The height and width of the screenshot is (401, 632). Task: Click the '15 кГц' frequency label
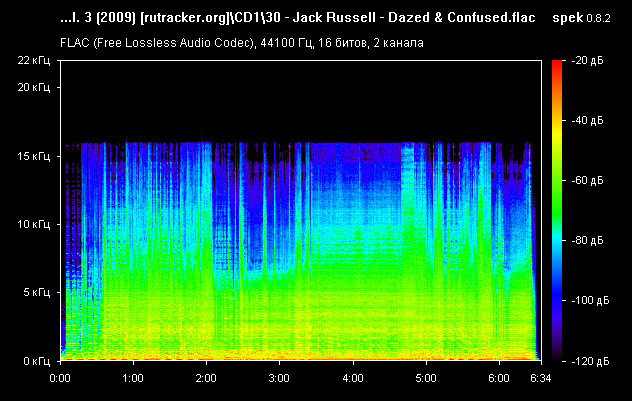(34, 156)
